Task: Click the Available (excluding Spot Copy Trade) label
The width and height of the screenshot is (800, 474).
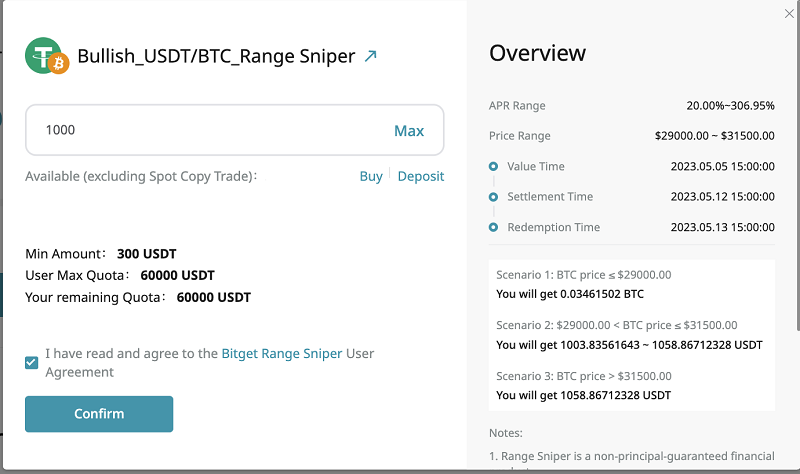Action: click(x=141, y=177)
